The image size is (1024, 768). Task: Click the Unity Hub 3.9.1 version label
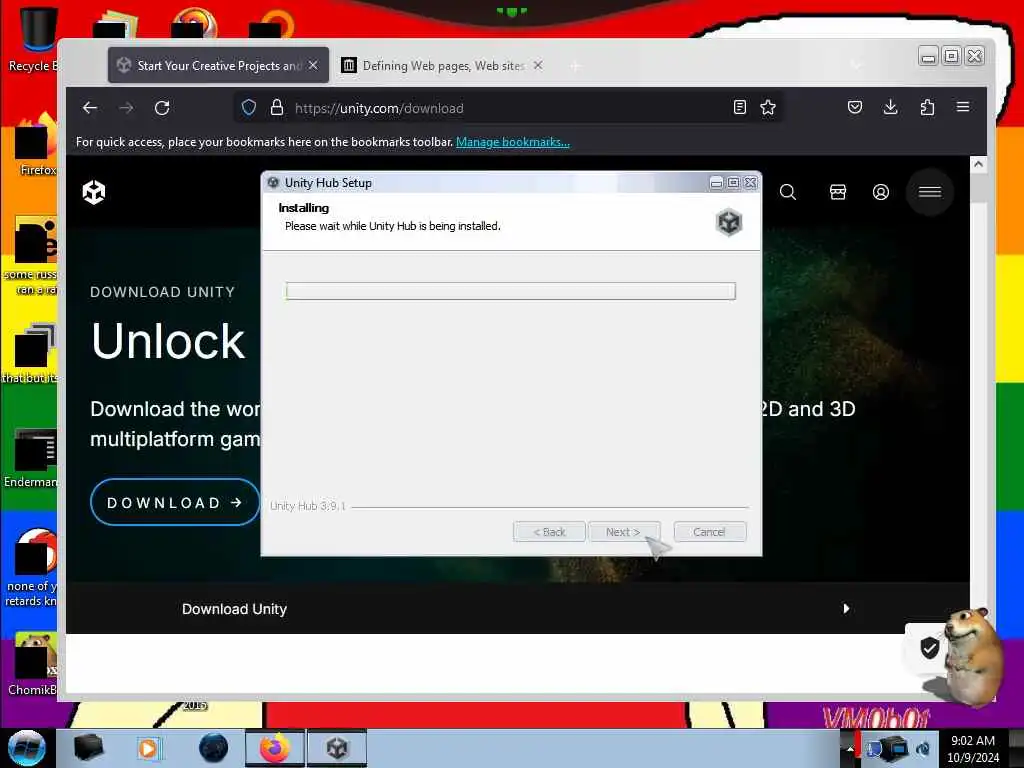pos(308,506)
